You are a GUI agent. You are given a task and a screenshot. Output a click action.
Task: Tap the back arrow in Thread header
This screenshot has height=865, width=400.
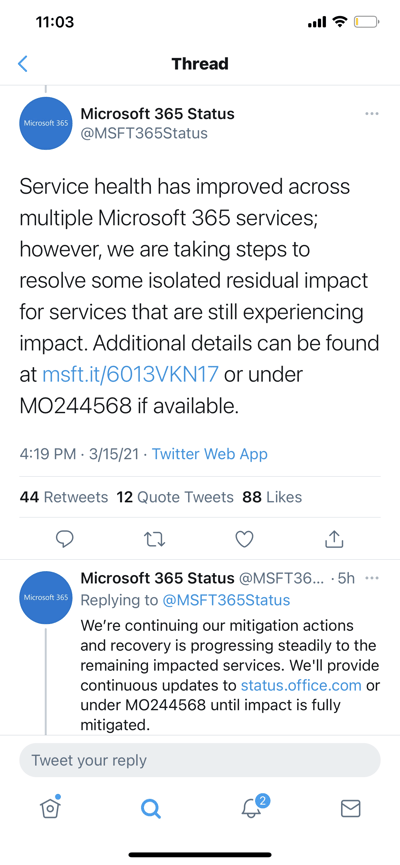[23, 64]
